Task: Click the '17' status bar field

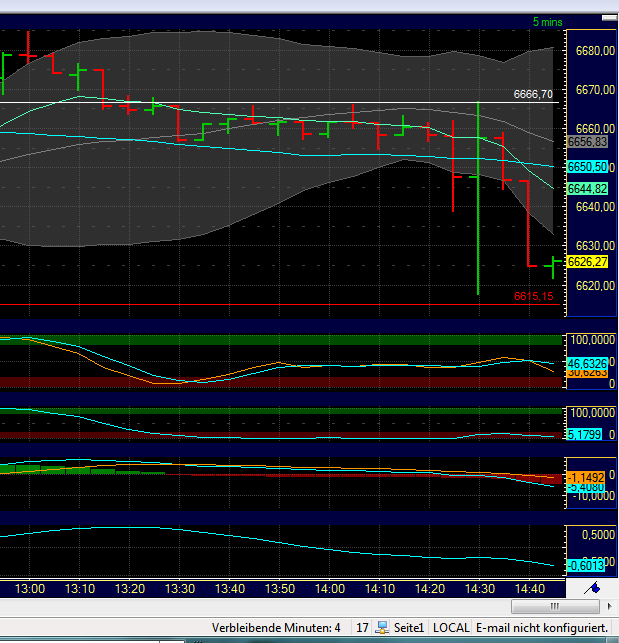Action: 362,628
